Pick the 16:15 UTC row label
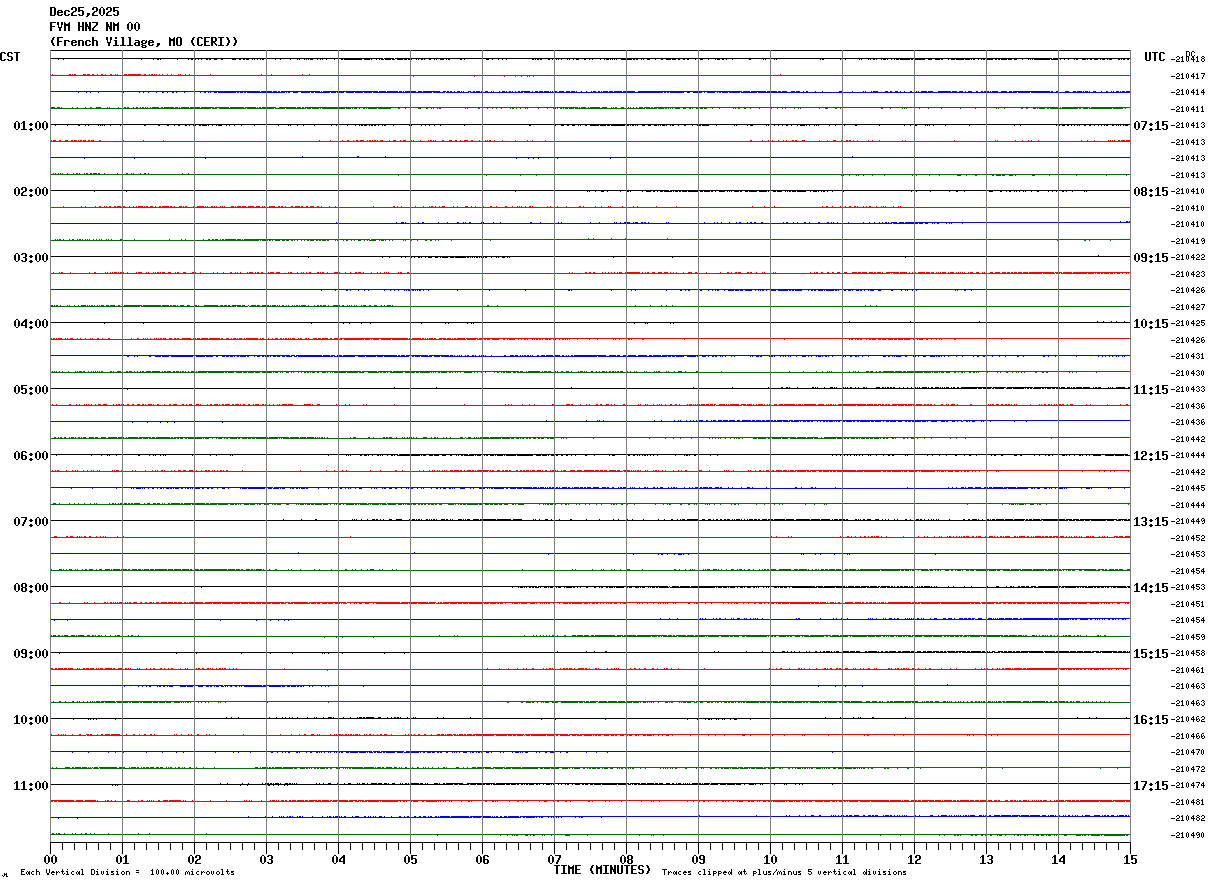The height and width of the screenshot is (886, 1210). point(1151,720)
